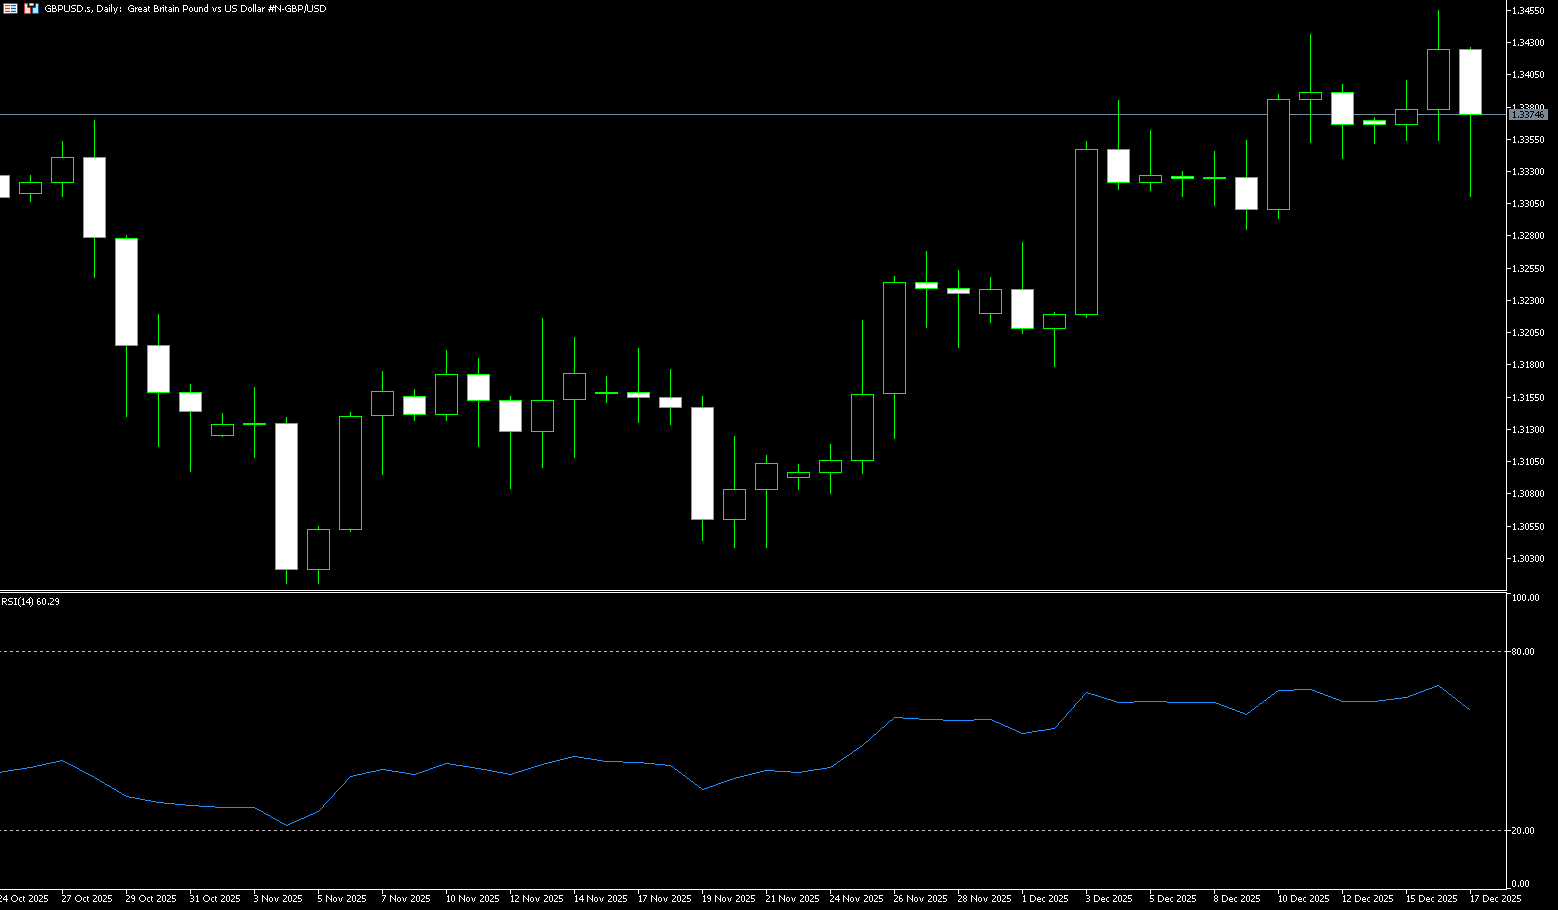This screenshot has width=1558, height=910.
Task: Select the 1 Dec 2025 date label
Action: click(1044, 899)
